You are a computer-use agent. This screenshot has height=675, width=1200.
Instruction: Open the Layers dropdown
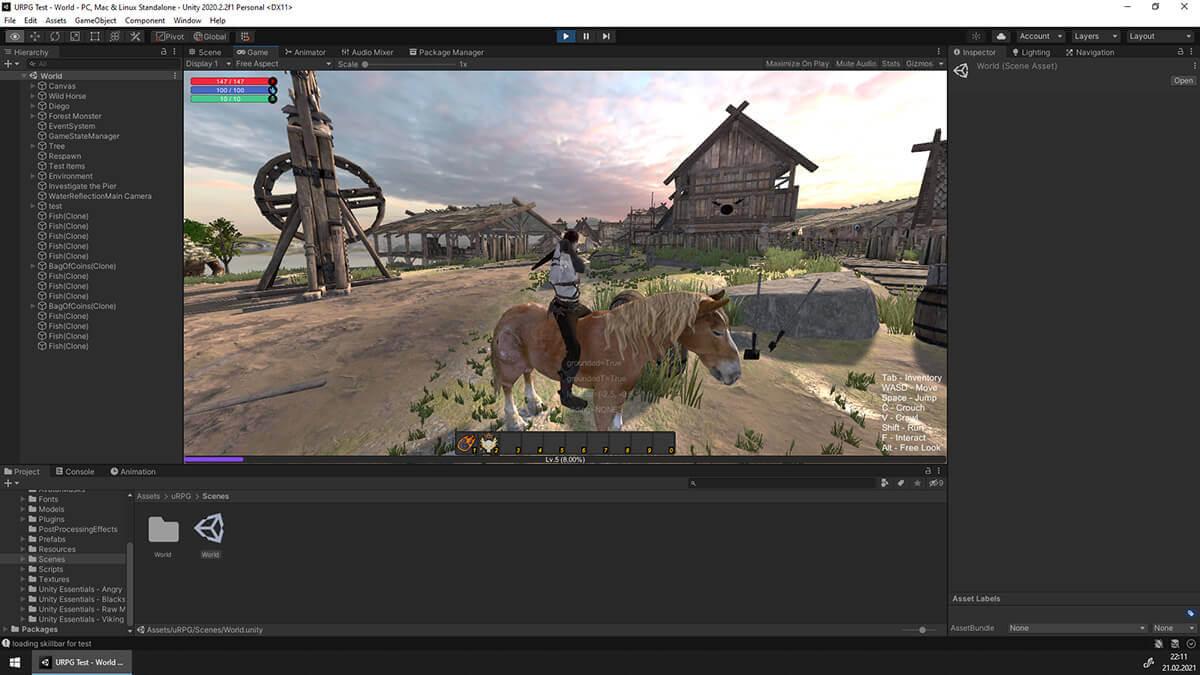pos(1094,36)
